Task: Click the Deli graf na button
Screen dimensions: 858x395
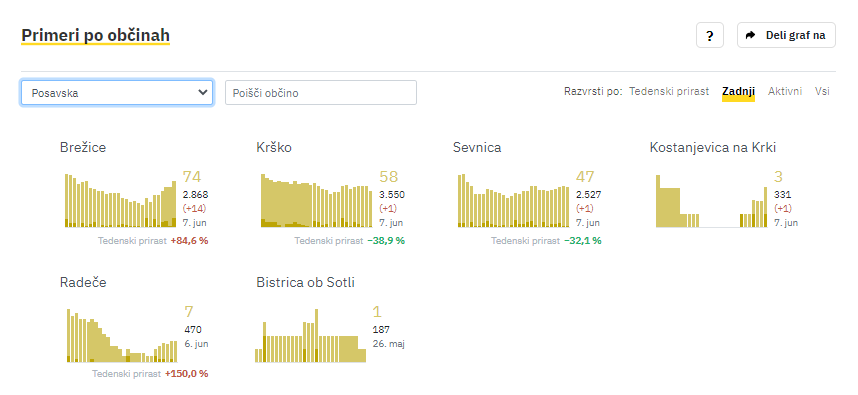Action: 786,36
